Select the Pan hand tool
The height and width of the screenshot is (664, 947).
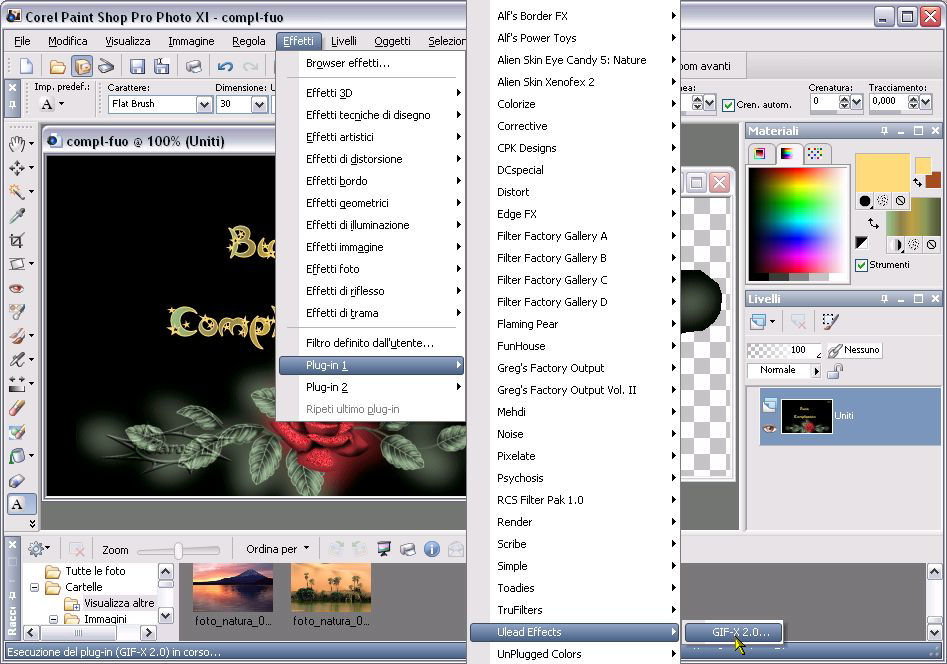tap(17, 144)
